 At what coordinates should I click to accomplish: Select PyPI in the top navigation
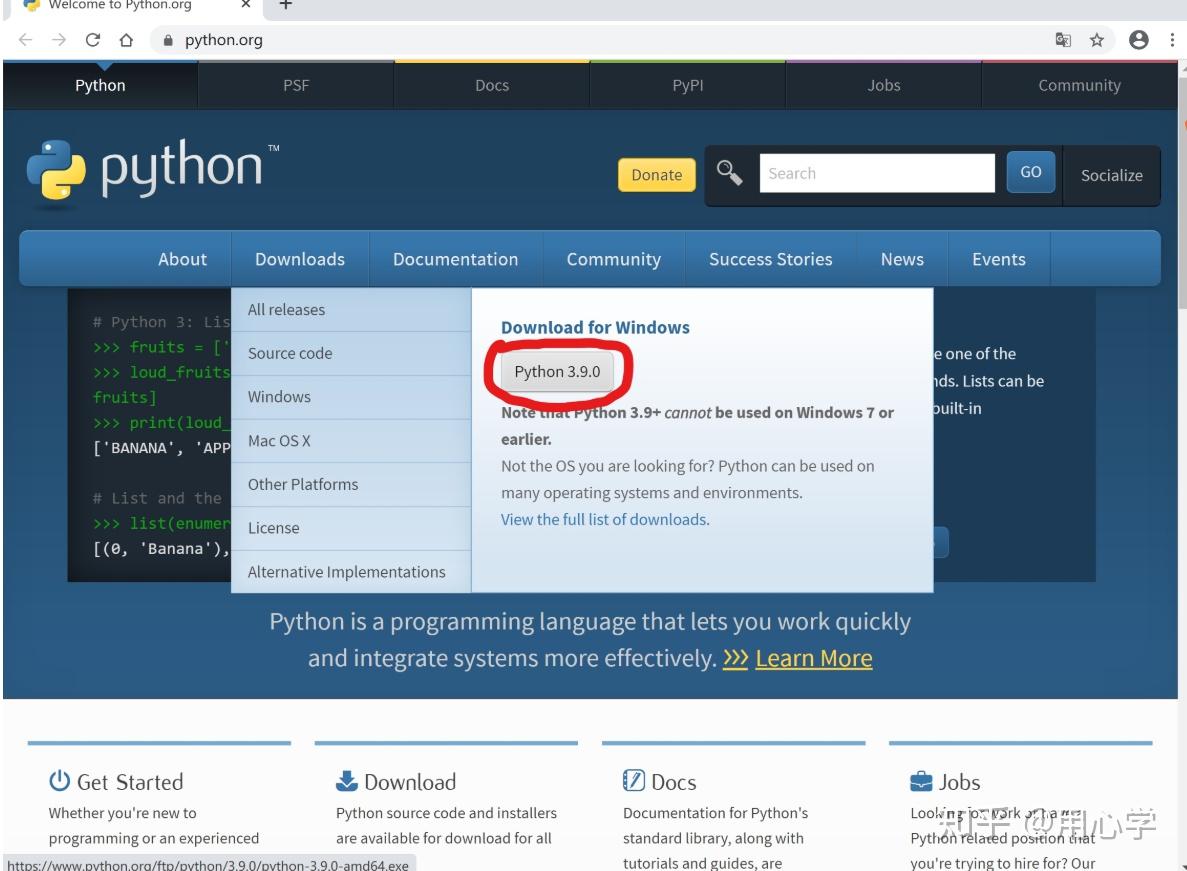click(x=687, y=85)
